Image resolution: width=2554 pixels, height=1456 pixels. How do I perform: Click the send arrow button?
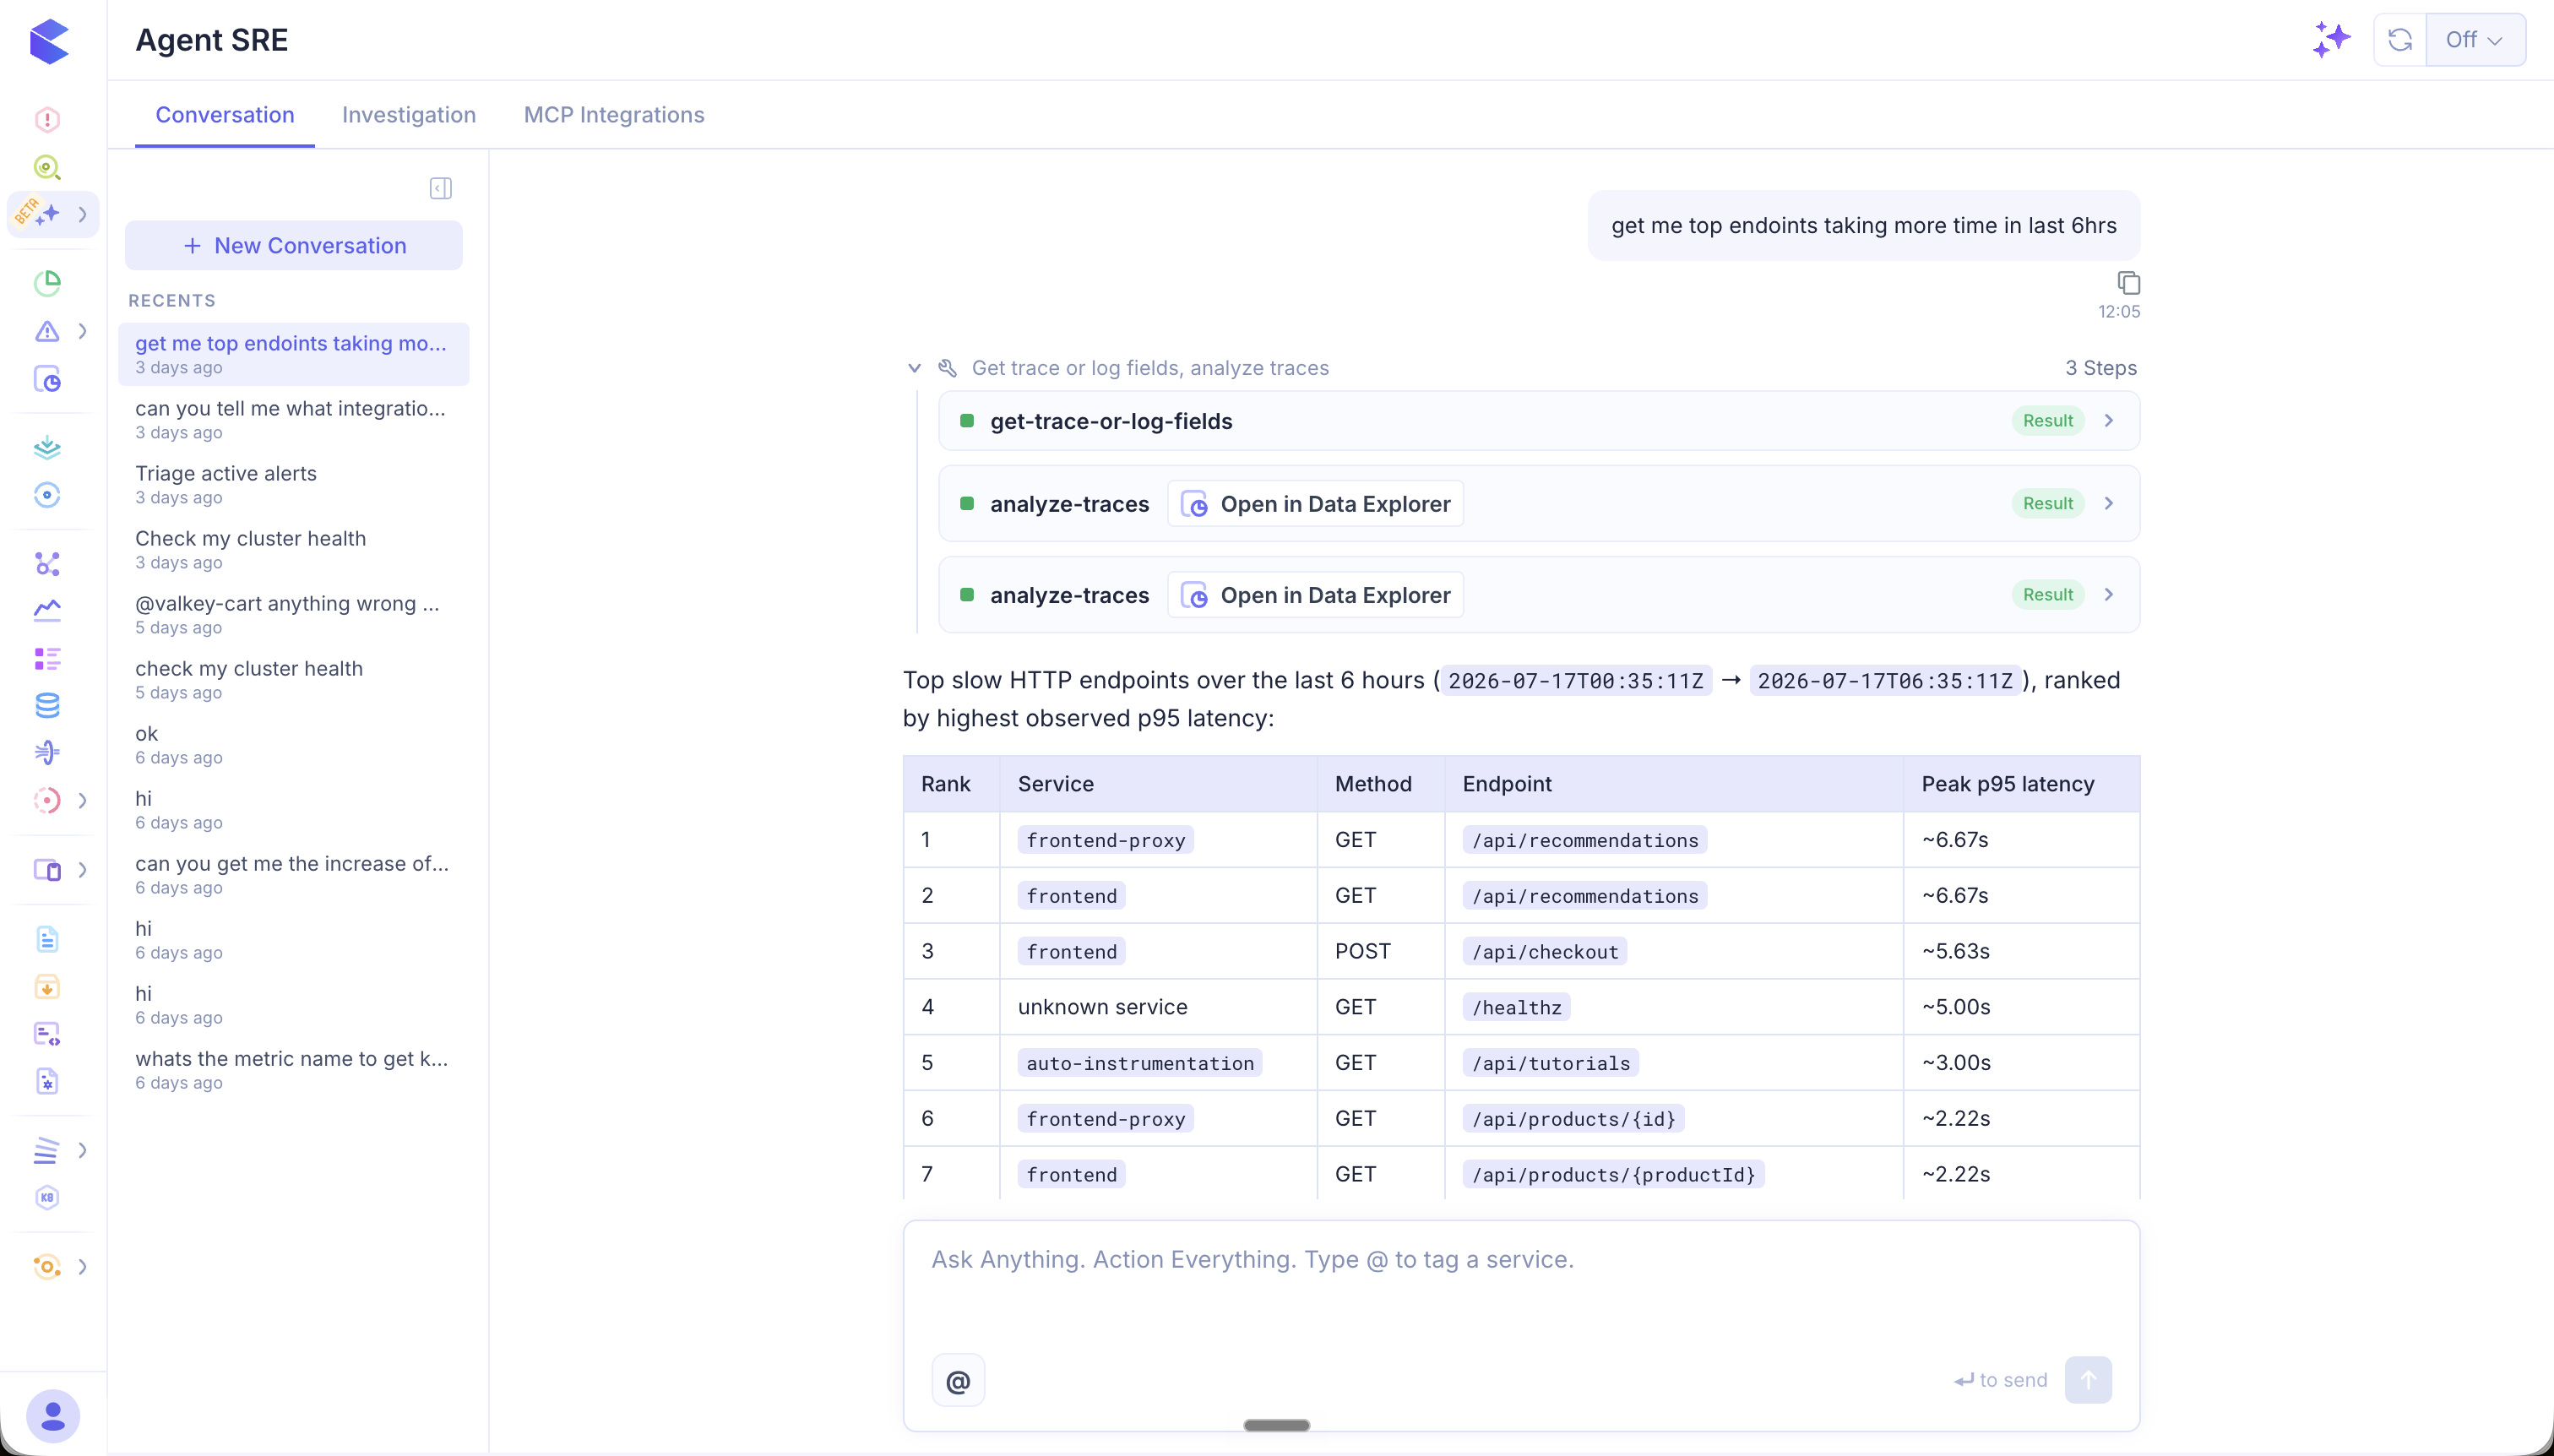pyautogui.click(x=2088, y=1380)
